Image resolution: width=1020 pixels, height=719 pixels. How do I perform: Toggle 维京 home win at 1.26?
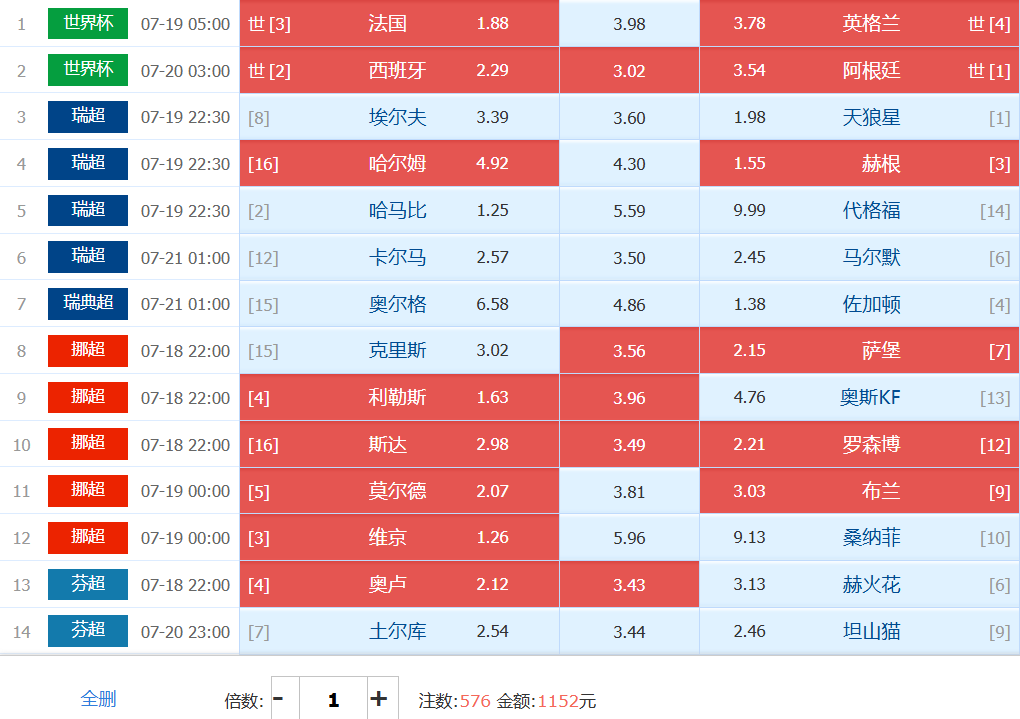click(399, 537)
